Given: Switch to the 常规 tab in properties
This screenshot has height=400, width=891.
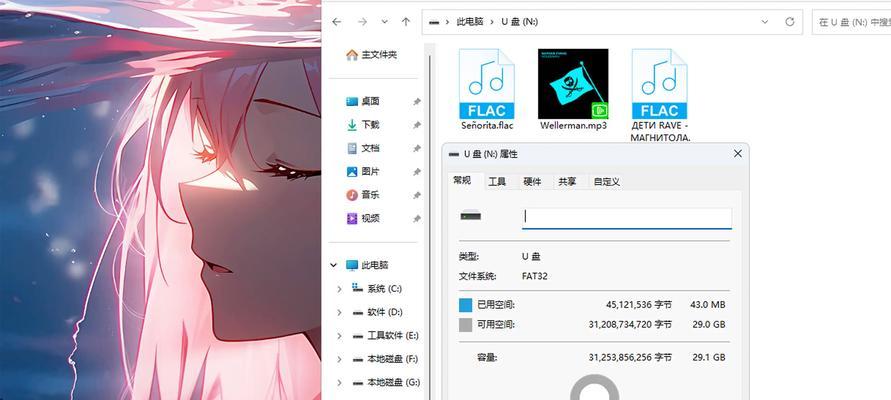Looking at the screenshot, I should tap(462, 181).
